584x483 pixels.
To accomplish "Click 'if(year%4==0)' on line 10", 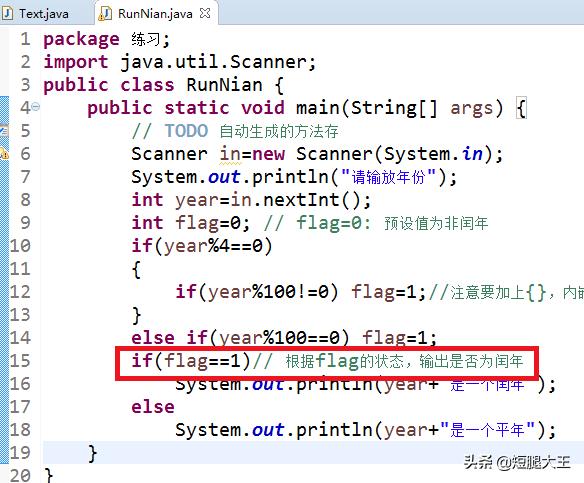I will [x=202, y=246].
